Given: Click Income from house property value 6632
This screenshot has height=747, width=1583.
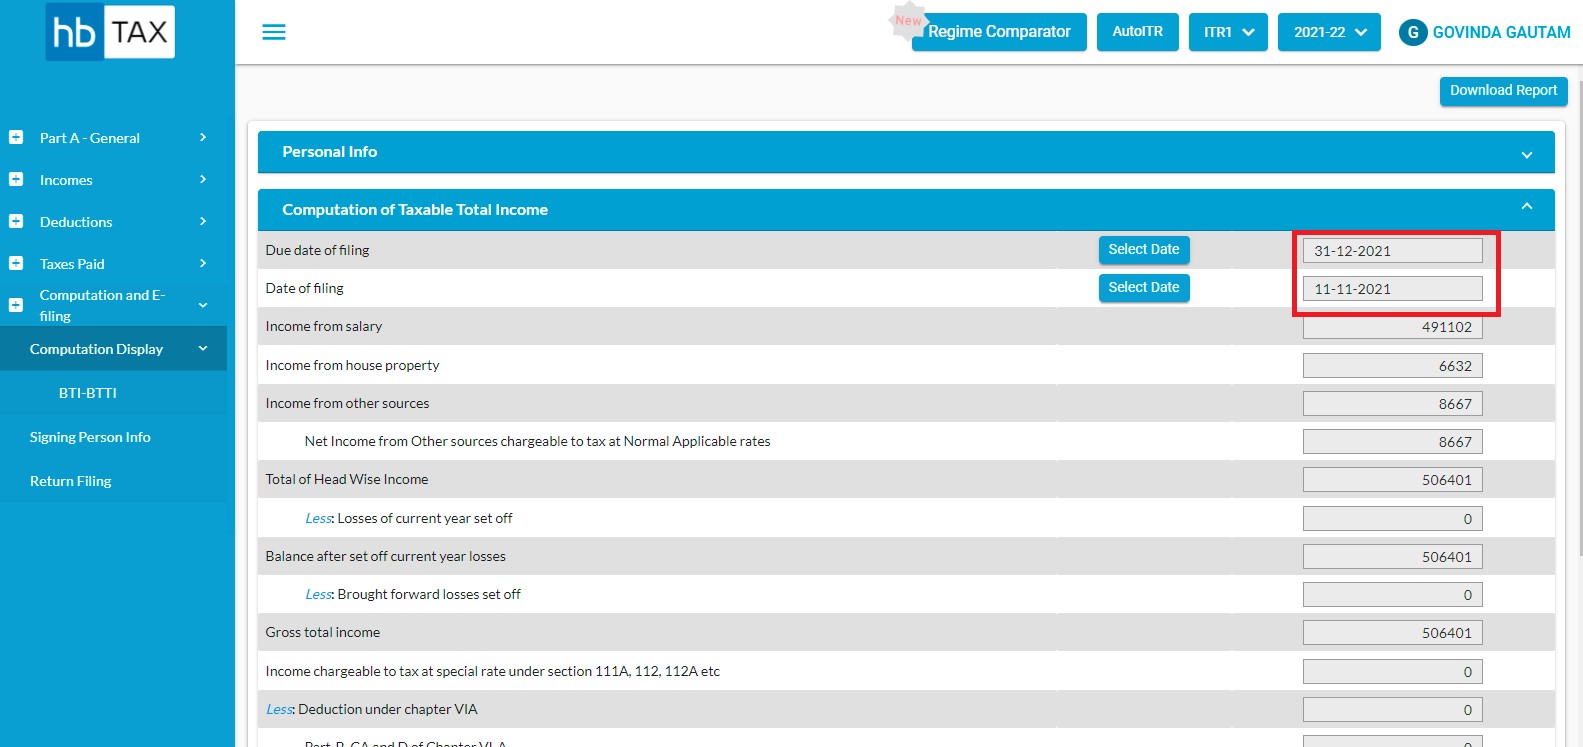Looking at the screenshot, I should coord(1393,366).
